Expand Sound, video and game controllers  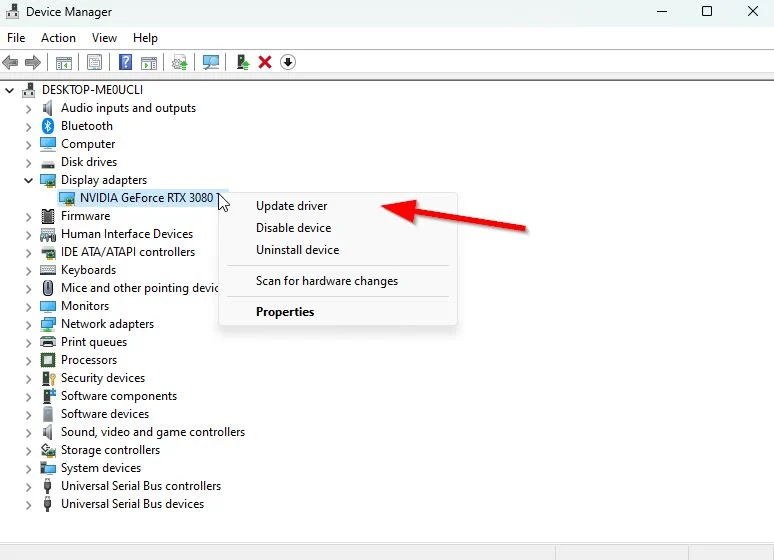(x=28, y=432)
